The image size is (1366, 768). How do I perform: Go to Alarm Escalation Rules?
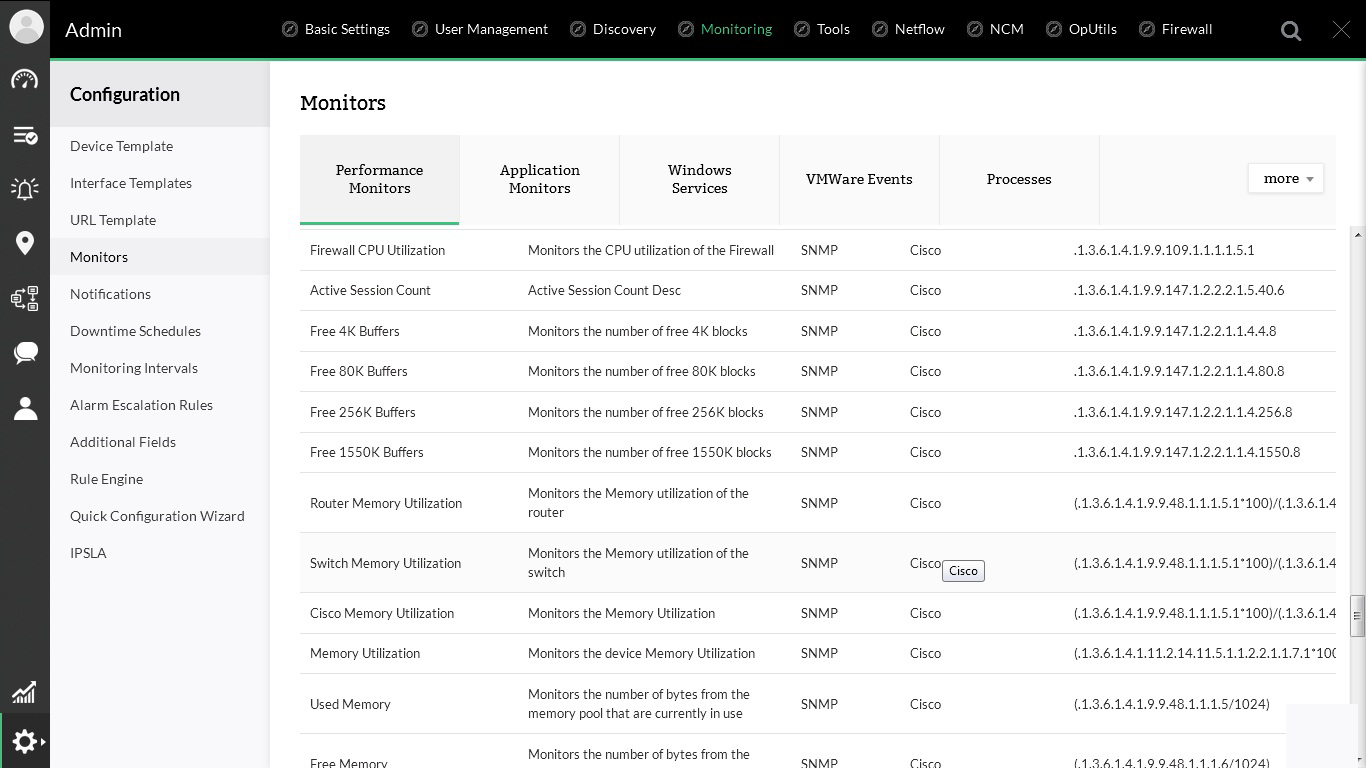(141, 405)
